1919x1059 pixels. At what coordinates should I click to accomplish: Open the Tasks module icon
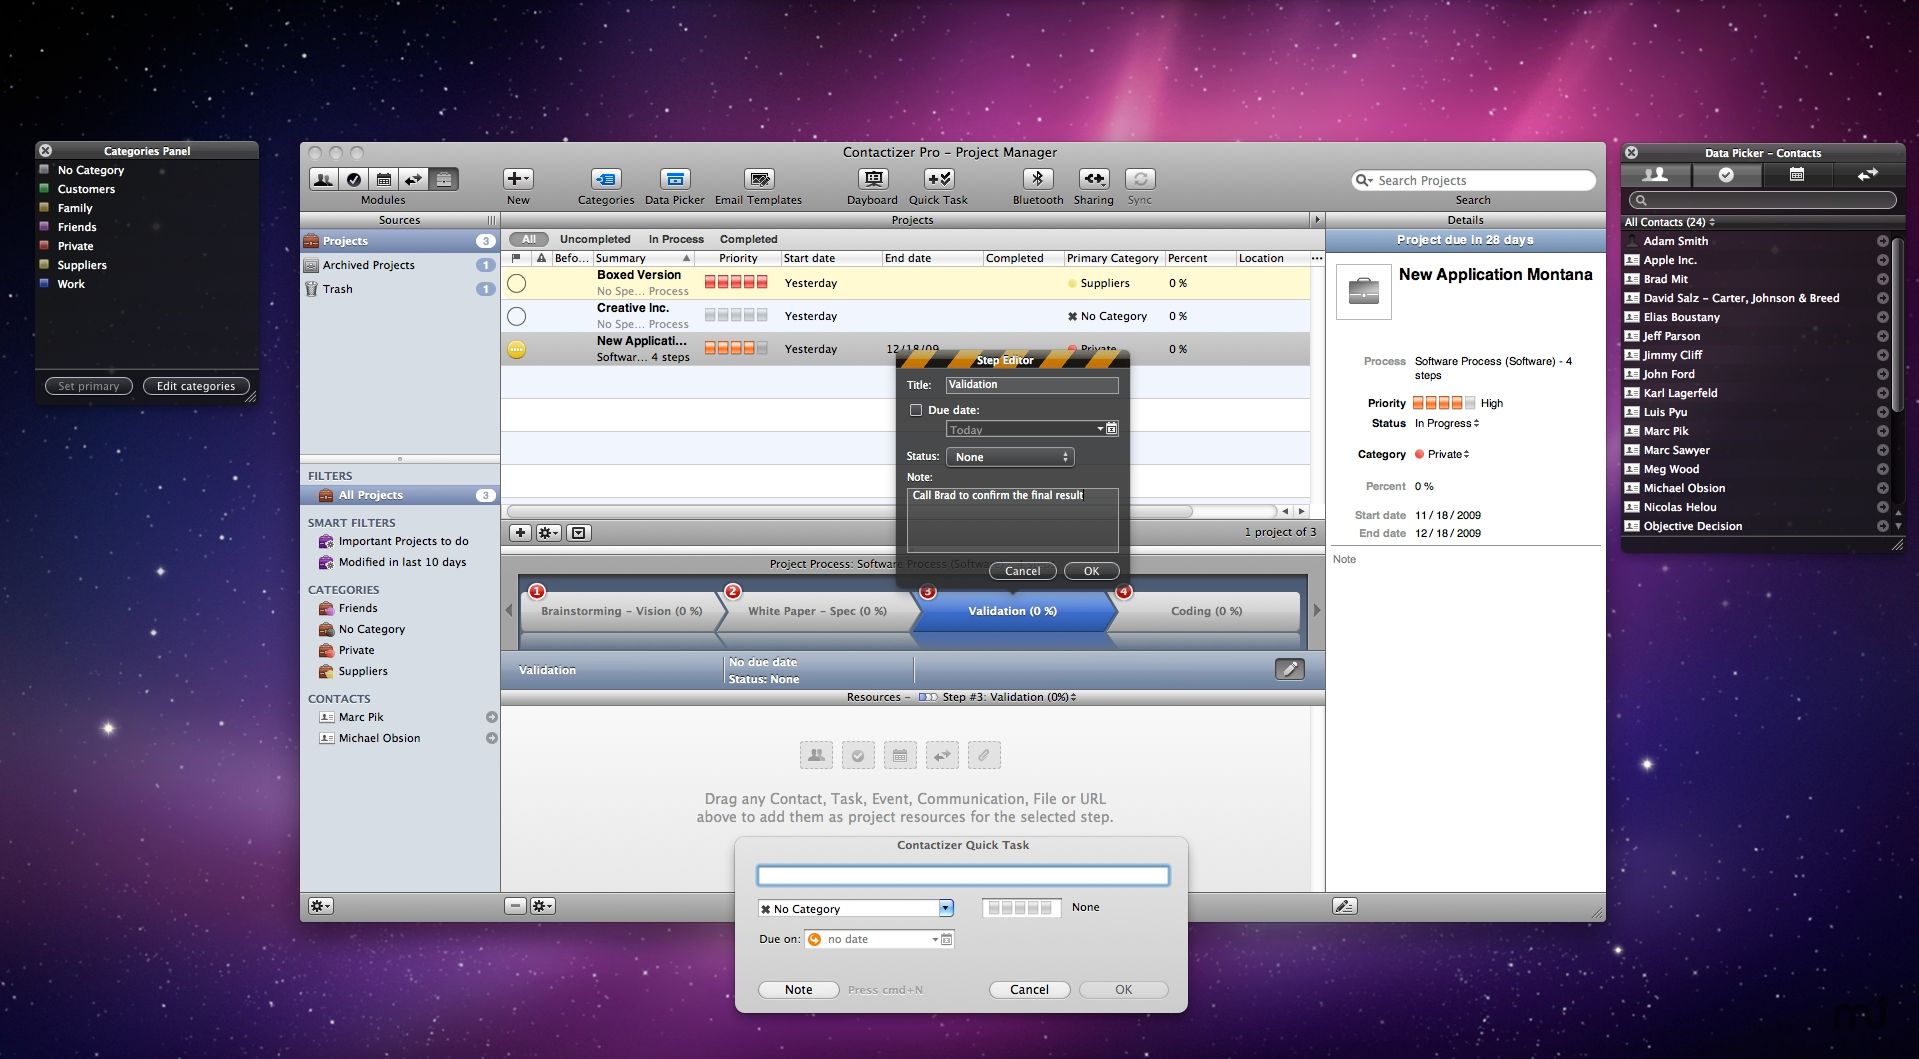(x=354, y=179)
